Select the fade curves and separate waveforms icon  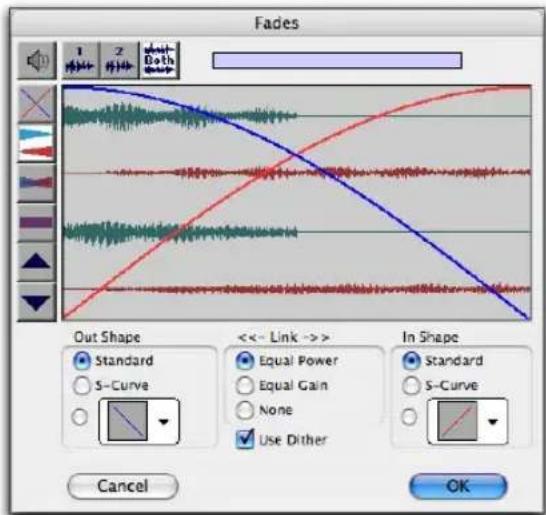tap(37, 143)
